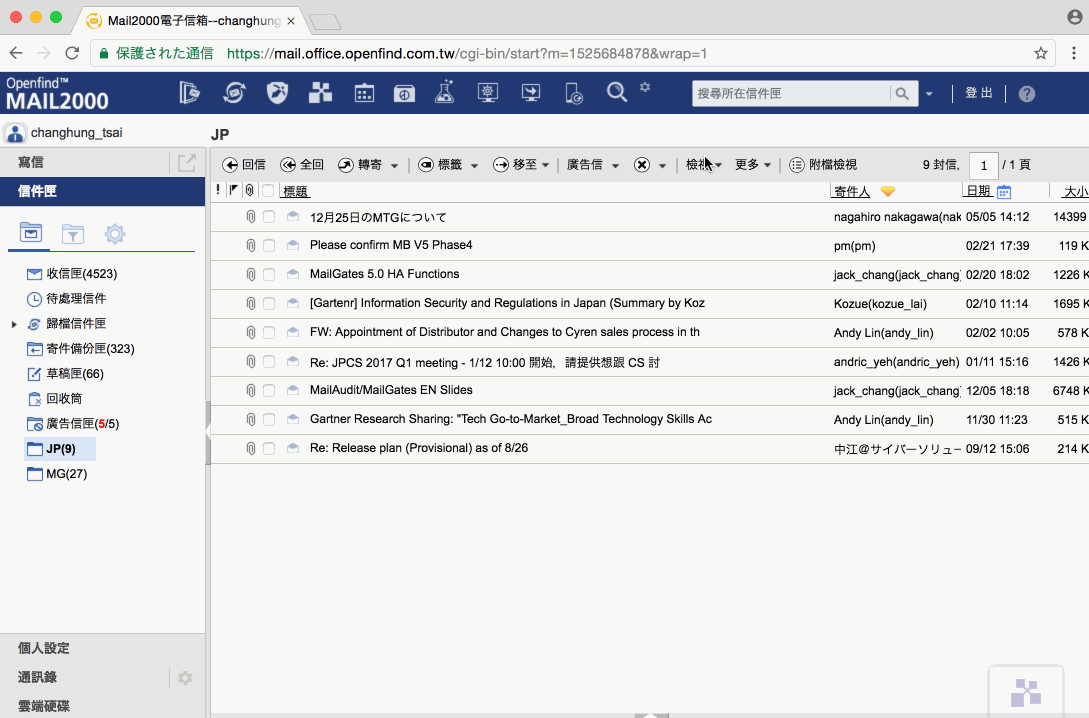Expand the 標籤 dropdown arrow
This screenshot has height=718, width=1089.
[x=474, y=166]
